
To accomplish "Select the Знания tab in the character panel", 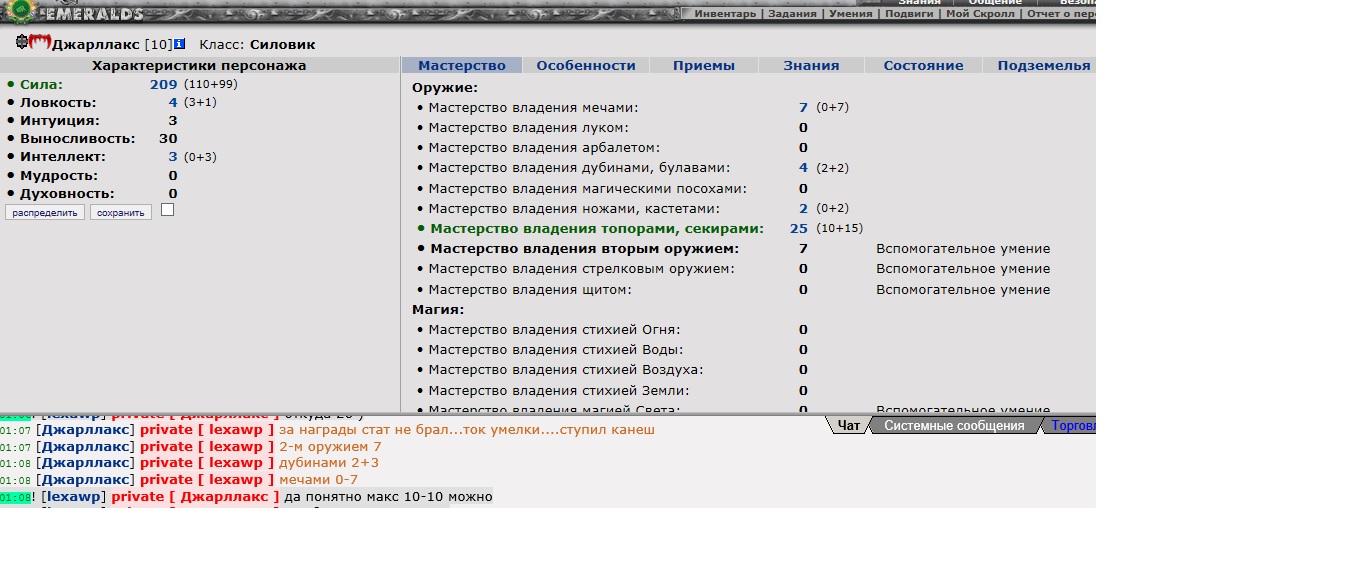I will (x=811, y=65).
